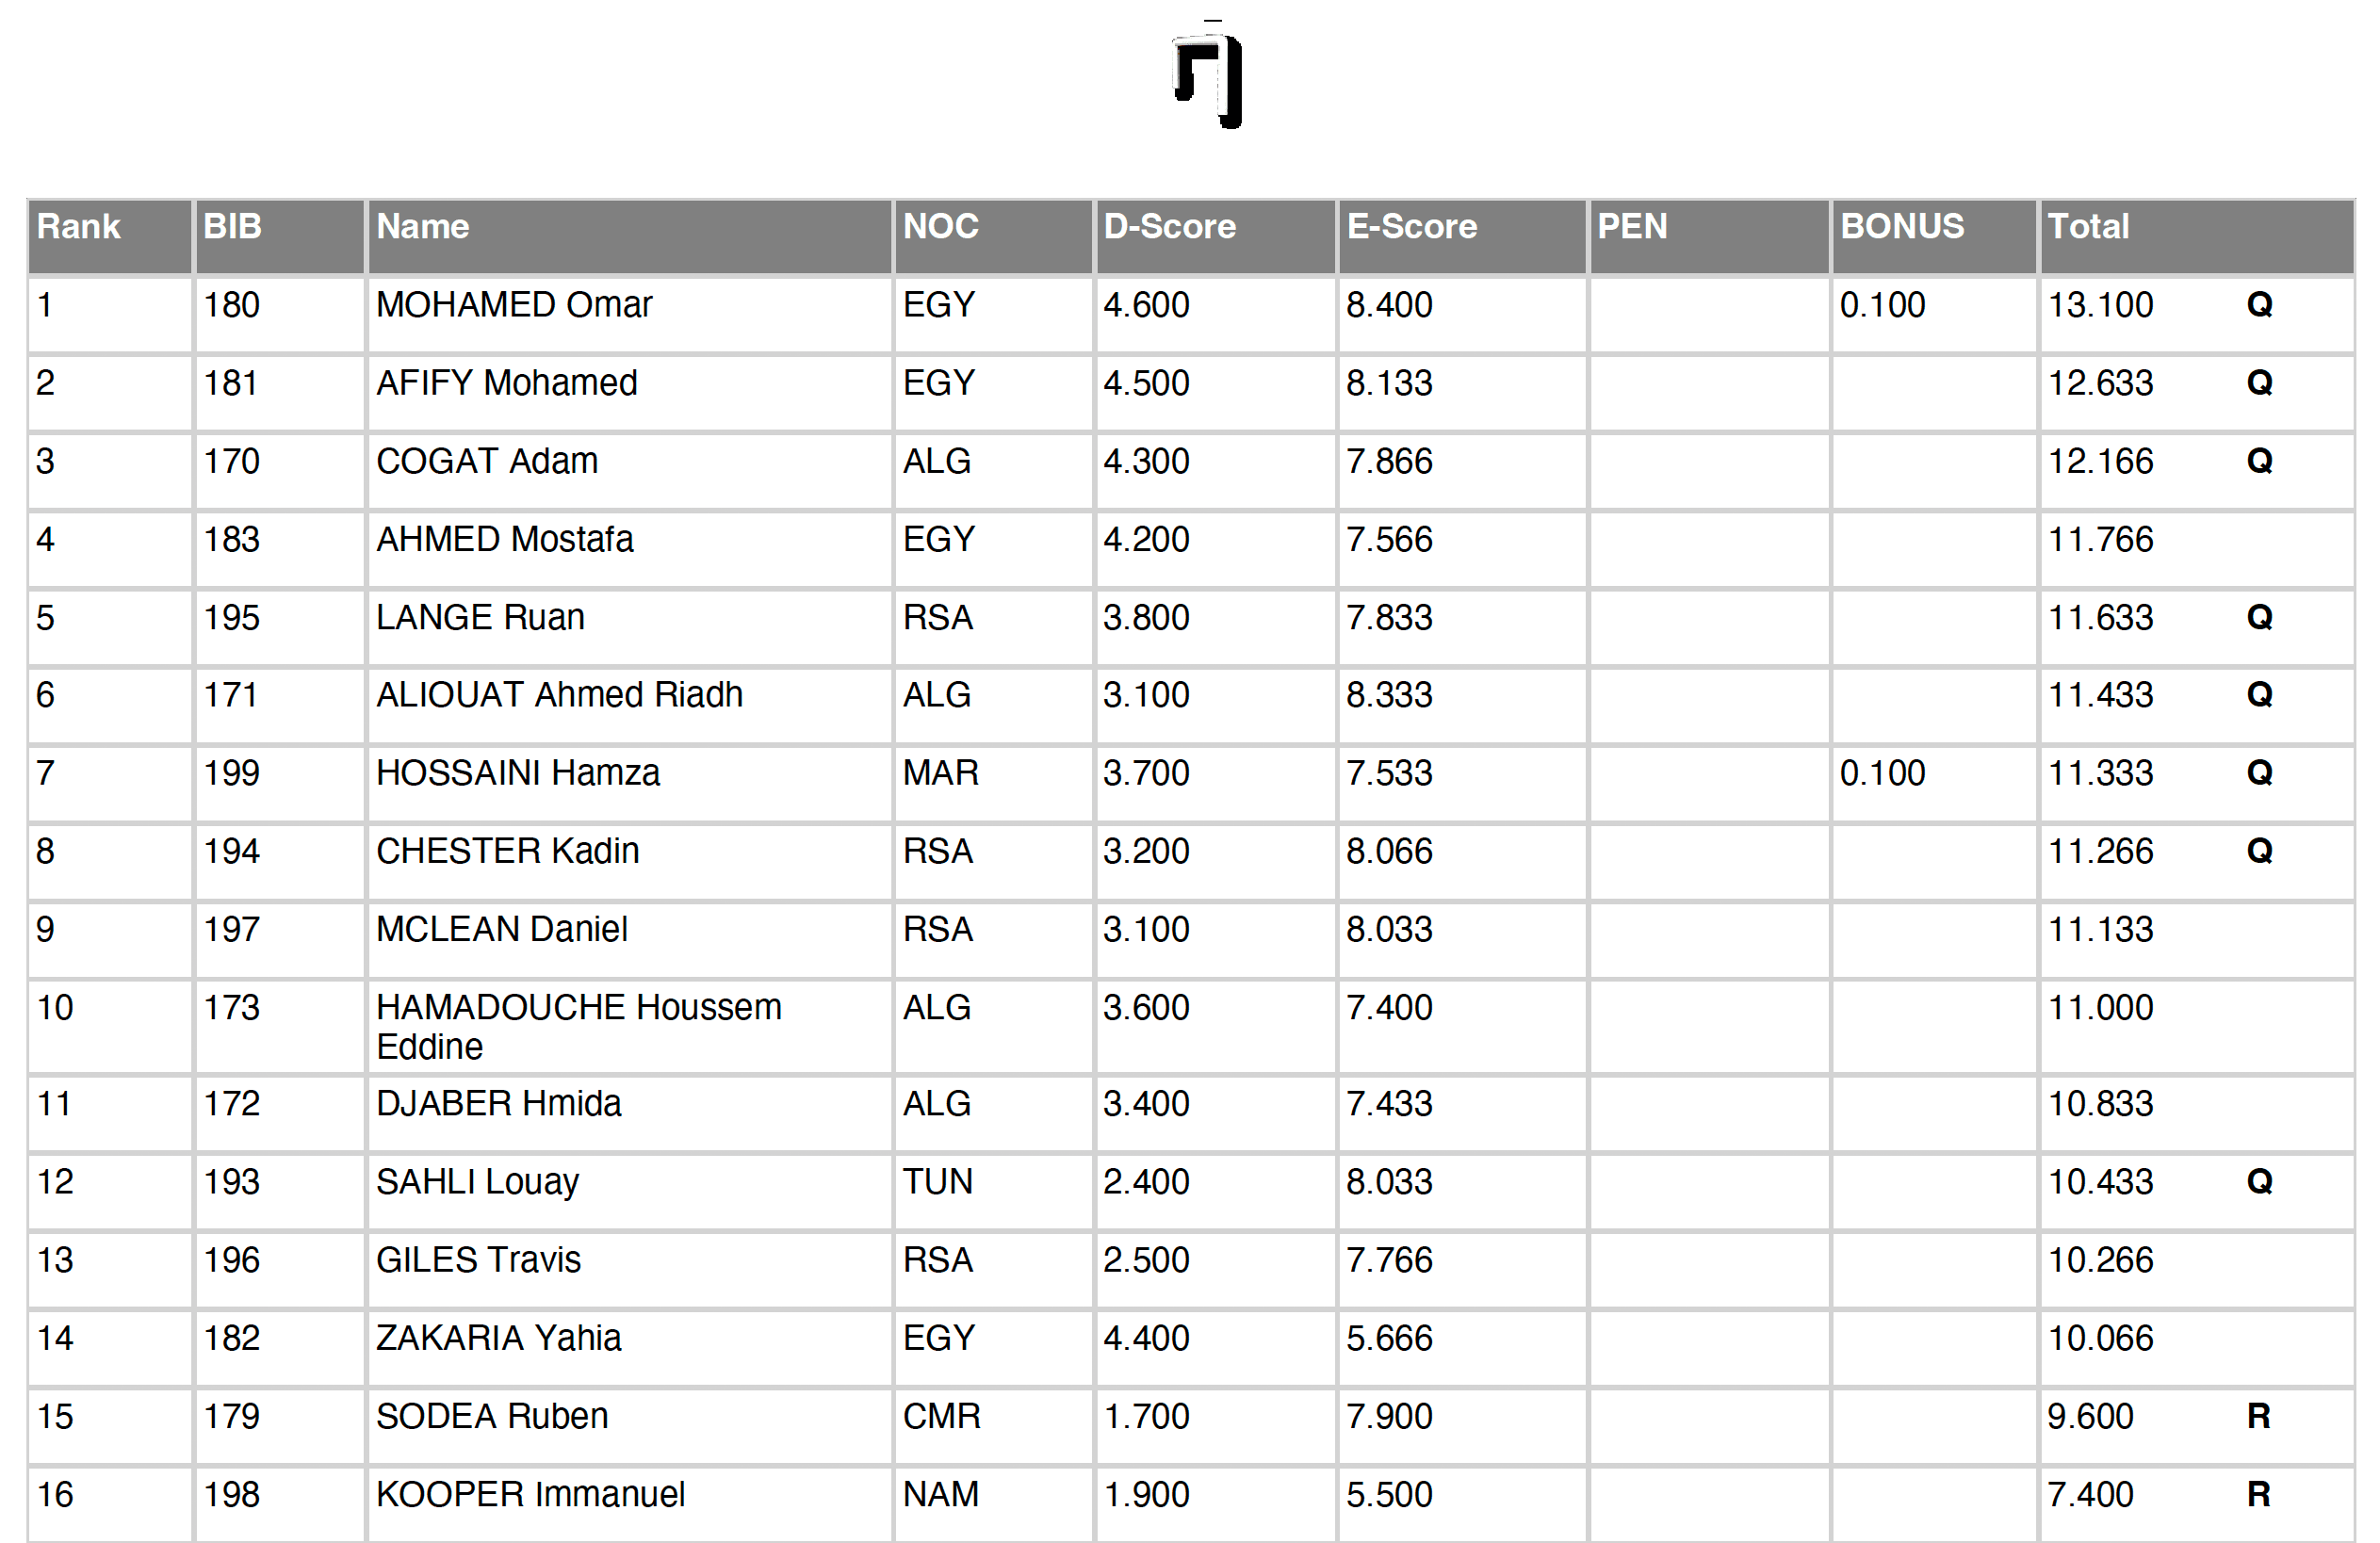The image size is (2380, 1543).
Task: Click the E-Score column header
Action: coord(1411,227)
